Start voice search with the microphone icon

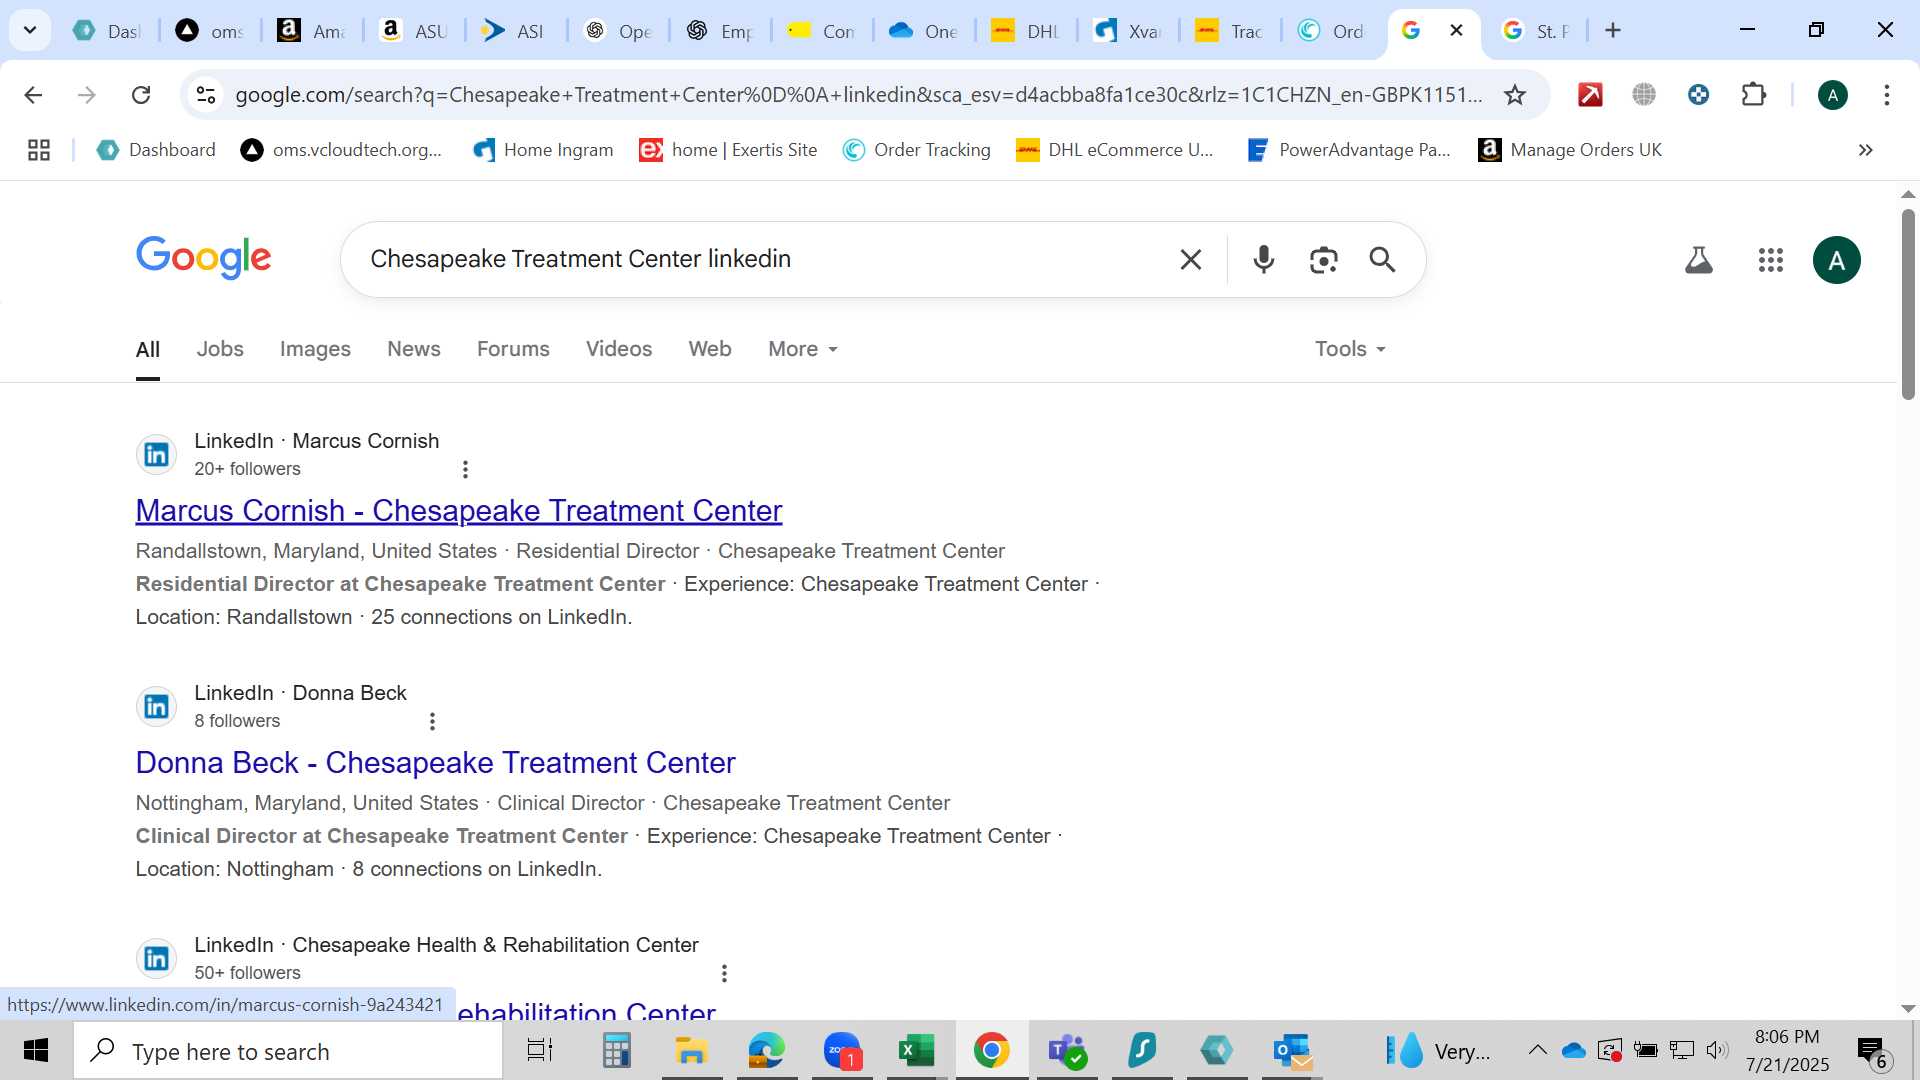[x=1264, y=260]
